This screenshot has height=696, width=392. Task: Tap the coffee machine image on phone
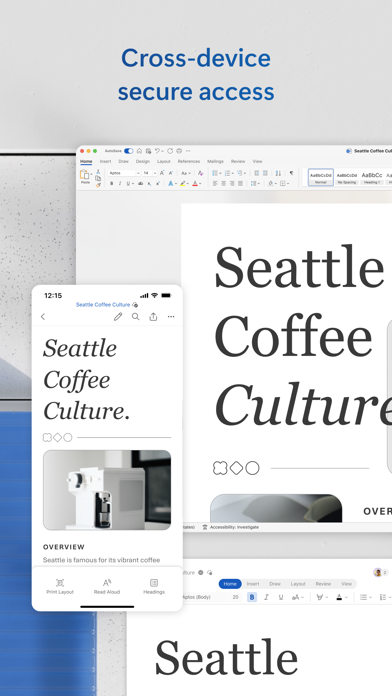(107, 490)
